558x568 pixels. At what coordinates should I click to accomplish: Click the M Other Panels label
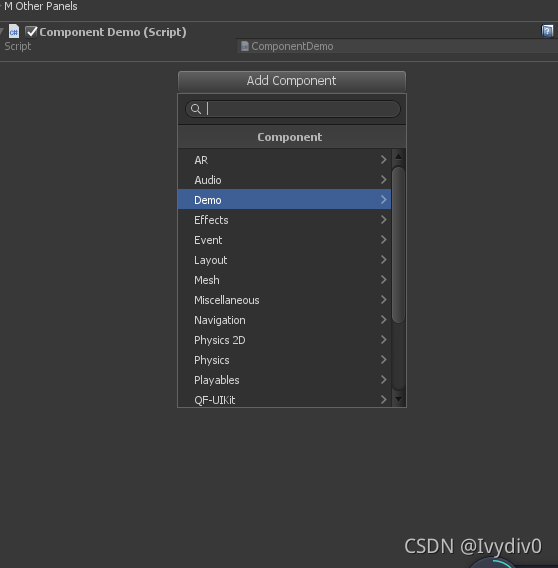pos(41,6)
